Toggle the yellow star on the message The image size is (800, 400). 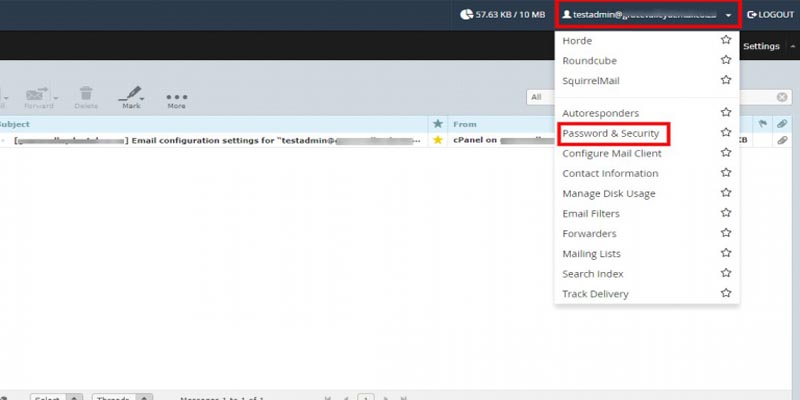438,140
